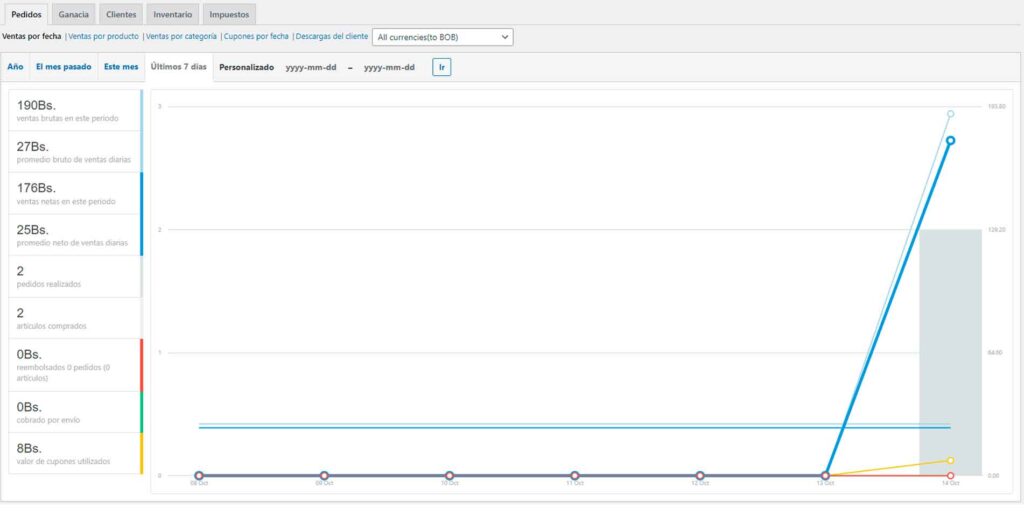Highlight 2 pedidos realizados legend item
Image resolution: width=1024 pixels, height=524 pixels.
[76, 276]
